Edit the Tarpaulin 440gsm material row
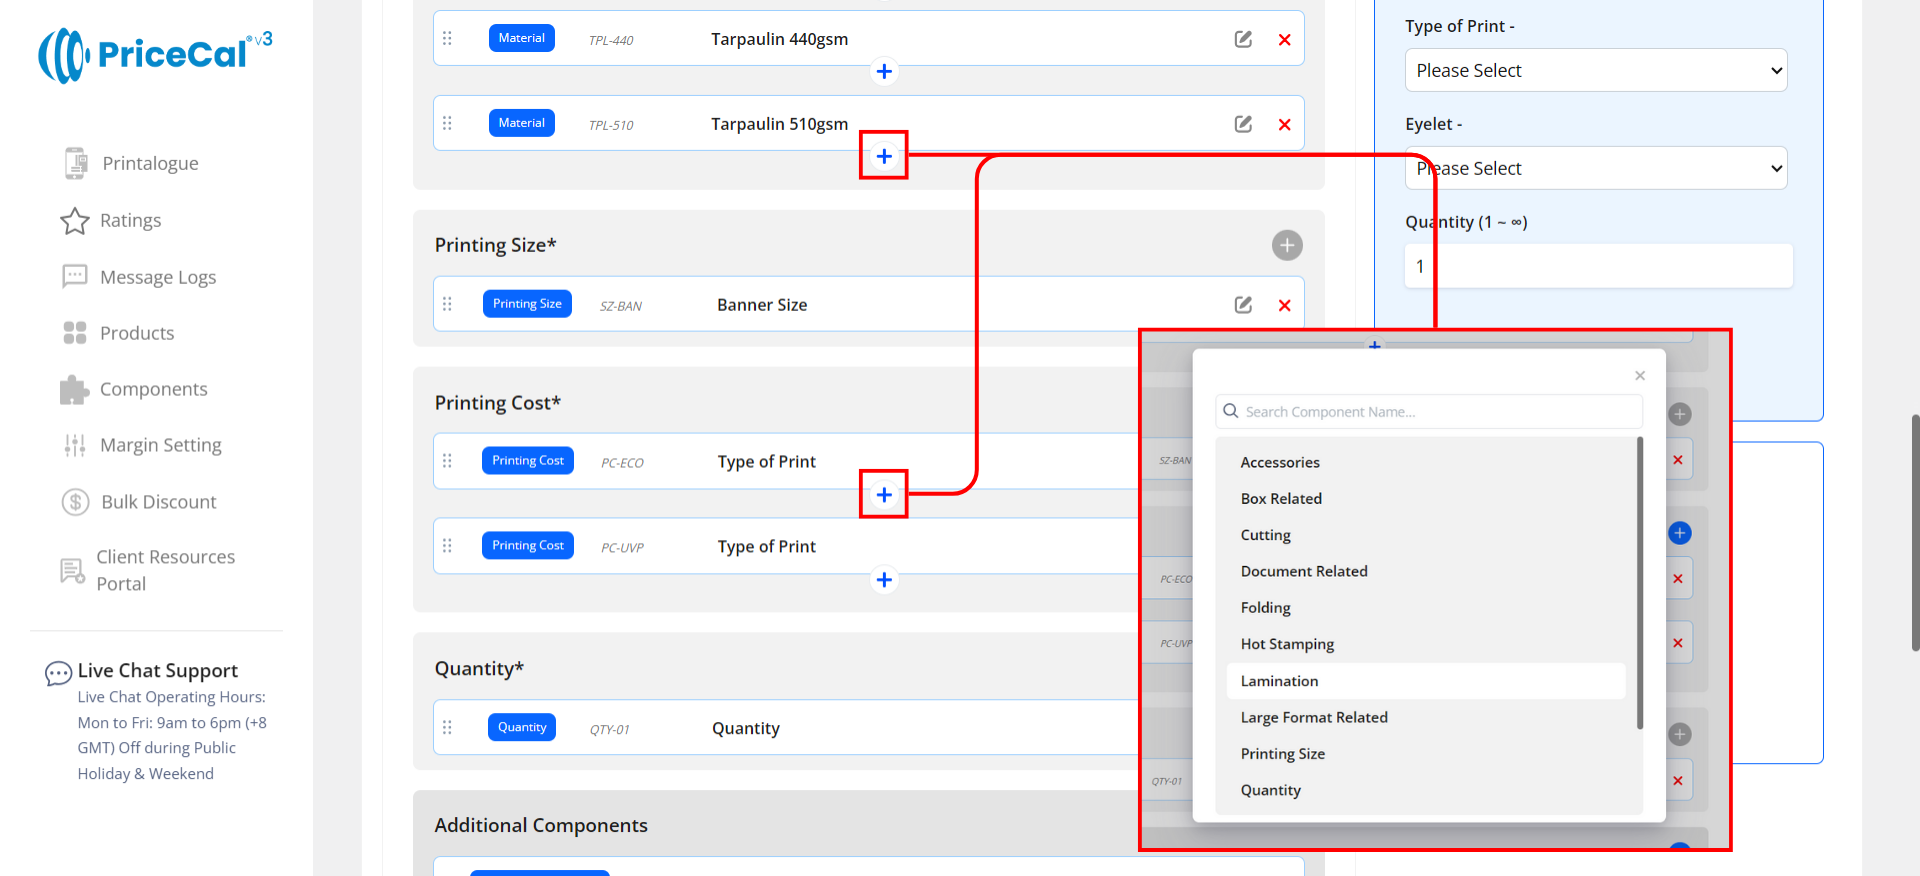 (x=1243, y=39)
